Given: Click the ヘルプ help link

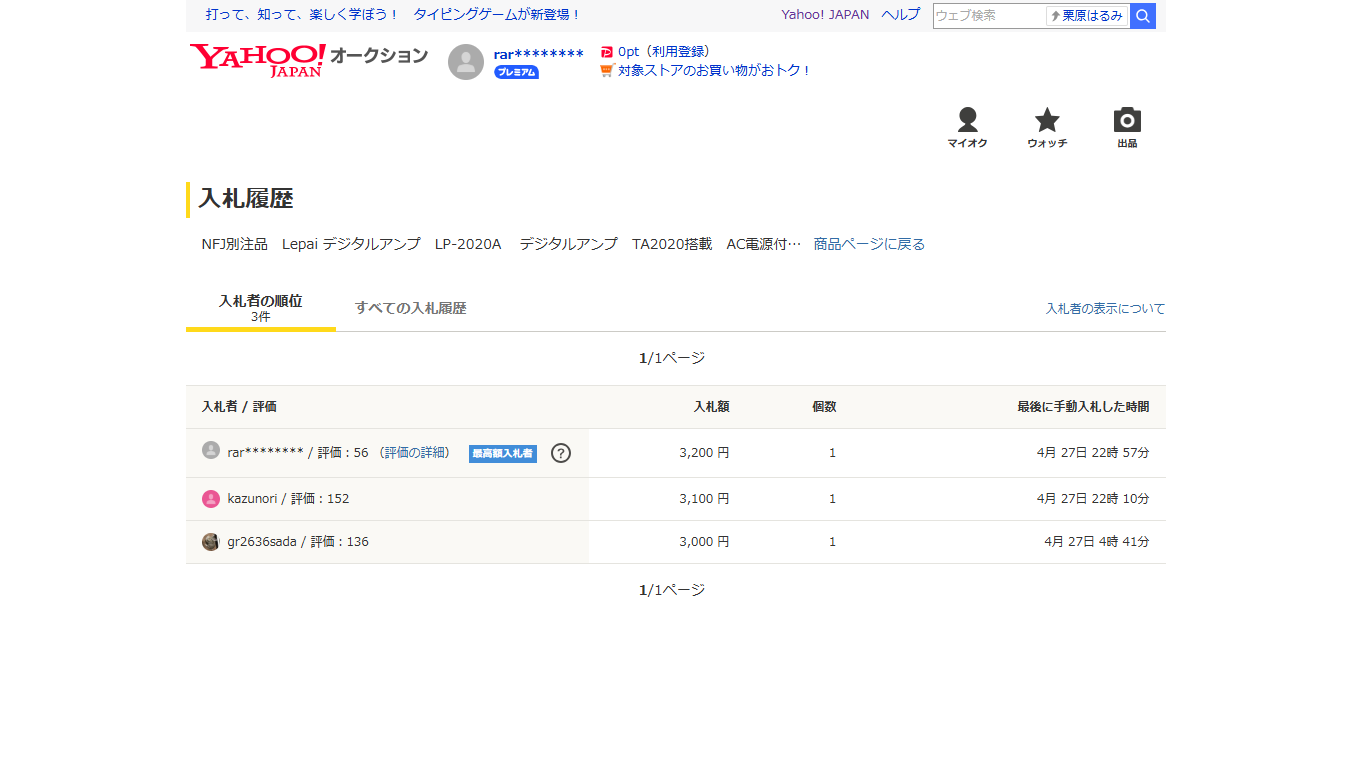Looking at the screenshot, I should pos(900,15).
